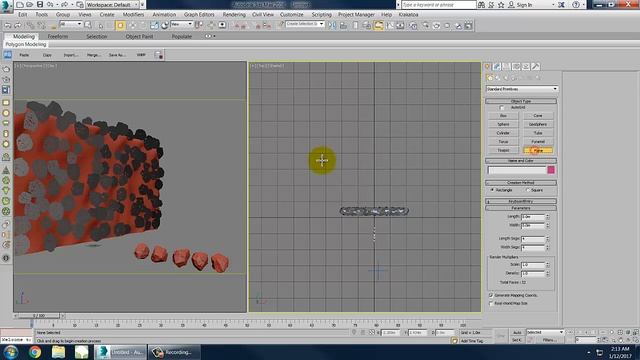
Task: Open the Standard Primitives dropdown
Action: (522, 89)
